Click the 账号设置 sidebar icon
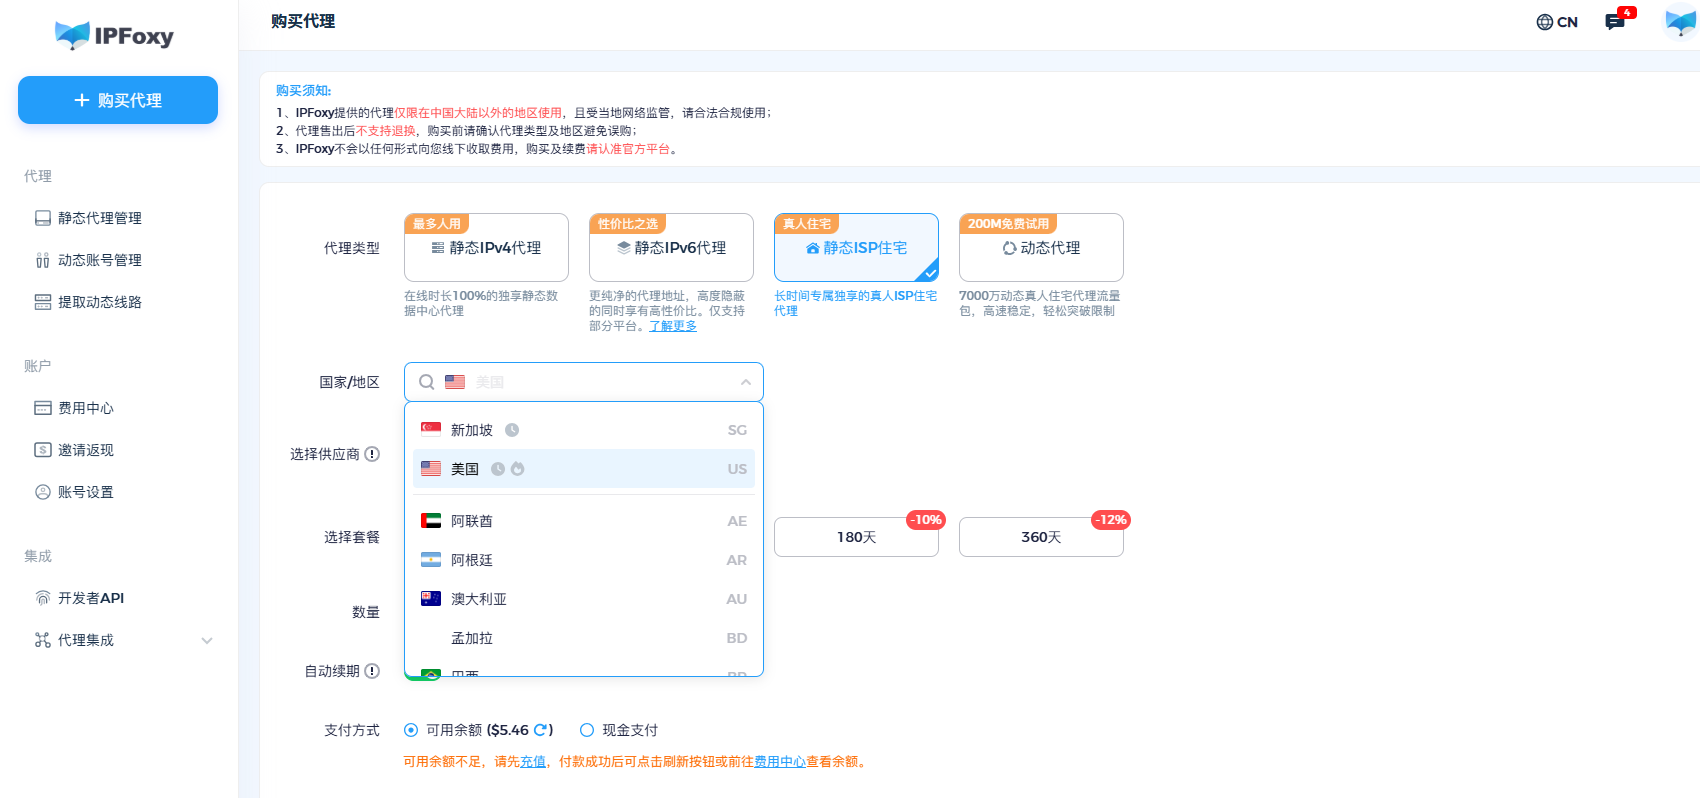1700x798 pixels. point(43,492)
